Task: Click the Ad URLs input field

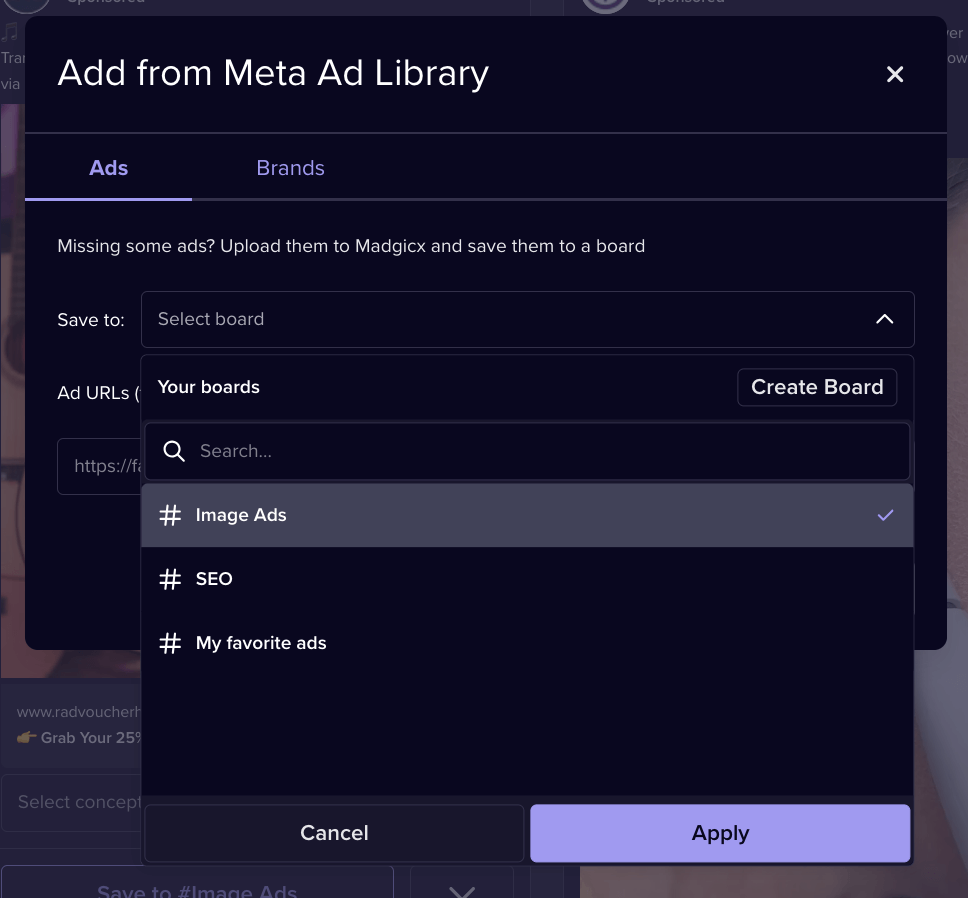Action: [99, 467]
